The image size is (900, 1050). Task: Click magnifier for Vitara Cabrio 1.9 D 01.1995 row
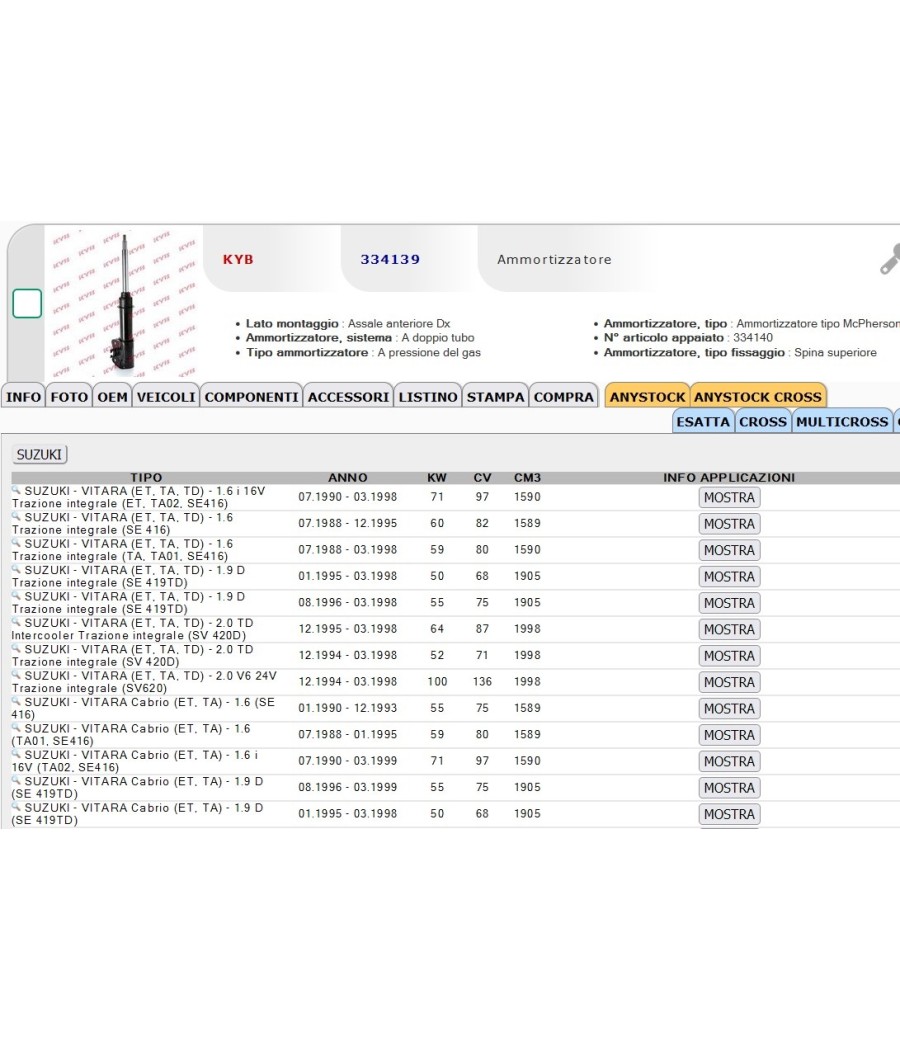click(17, 807)
